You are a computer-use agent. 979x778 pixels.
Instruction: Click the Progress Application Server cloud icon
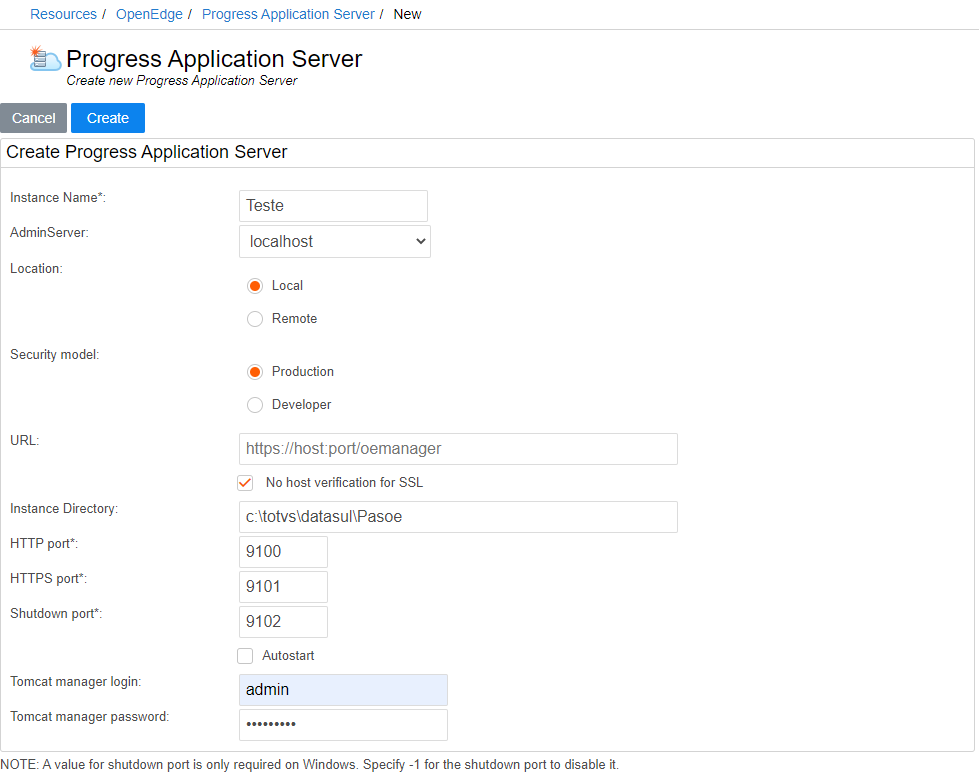46,59
